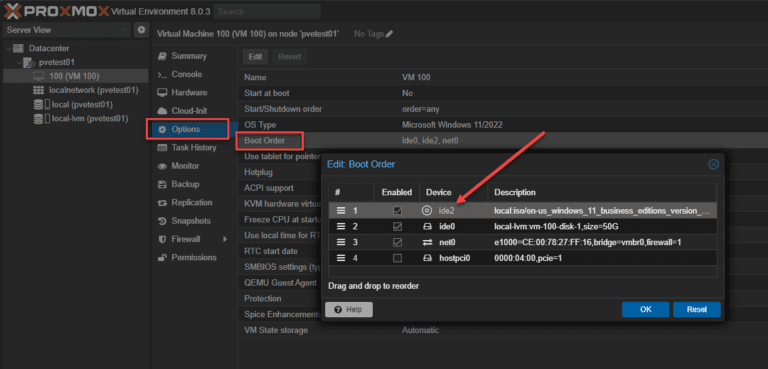Click the Reset button

[x=696, y=310]
